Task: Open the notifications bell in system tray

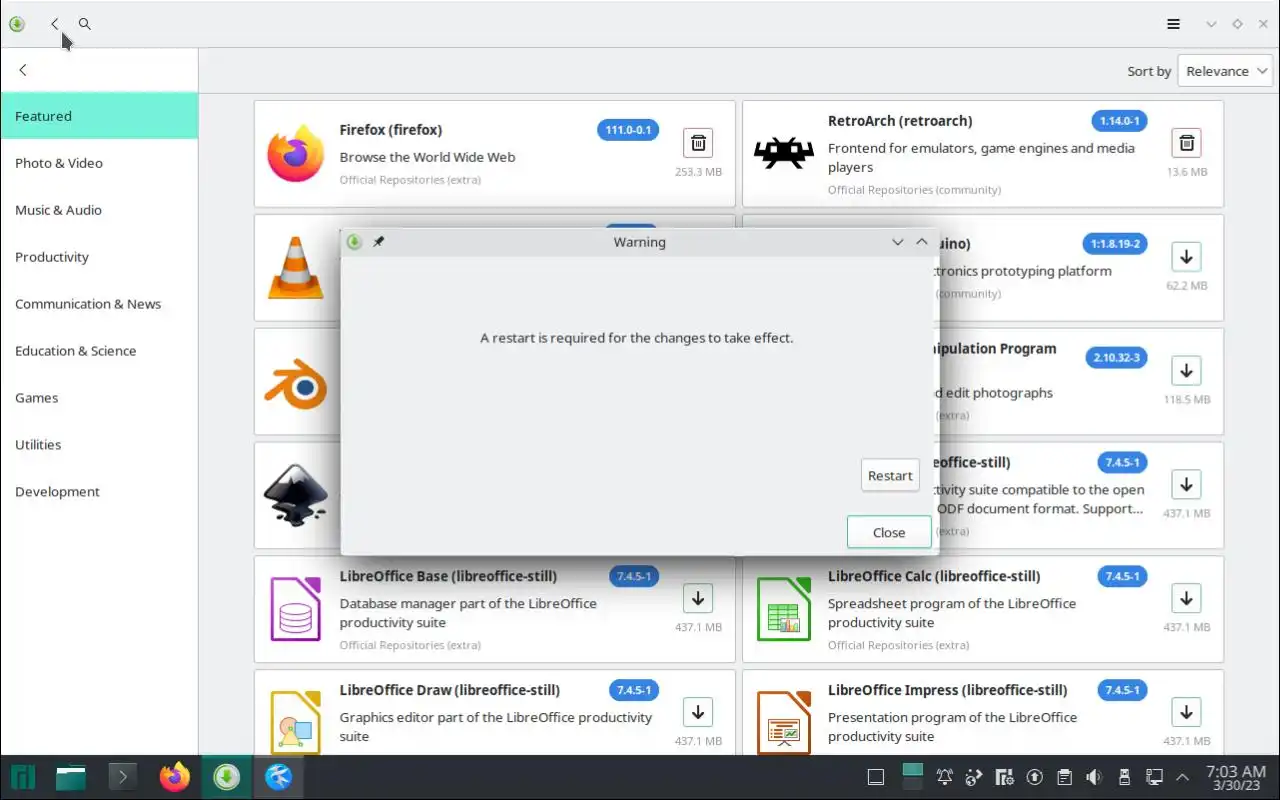Action: (x=944, y=777)
